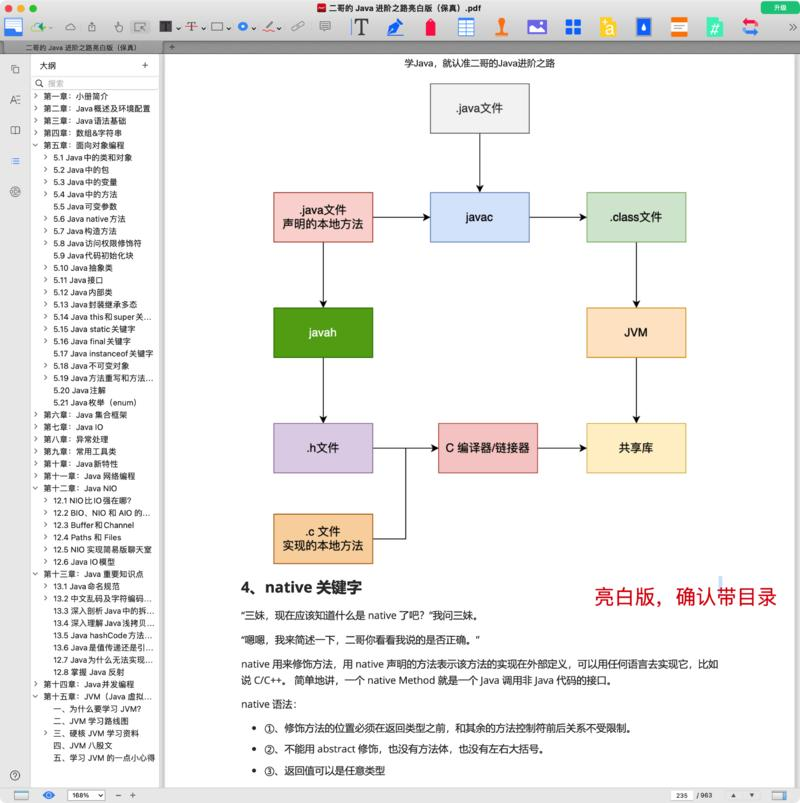Switch the outline list view highlighted in blue

click(x=15, y=158)
